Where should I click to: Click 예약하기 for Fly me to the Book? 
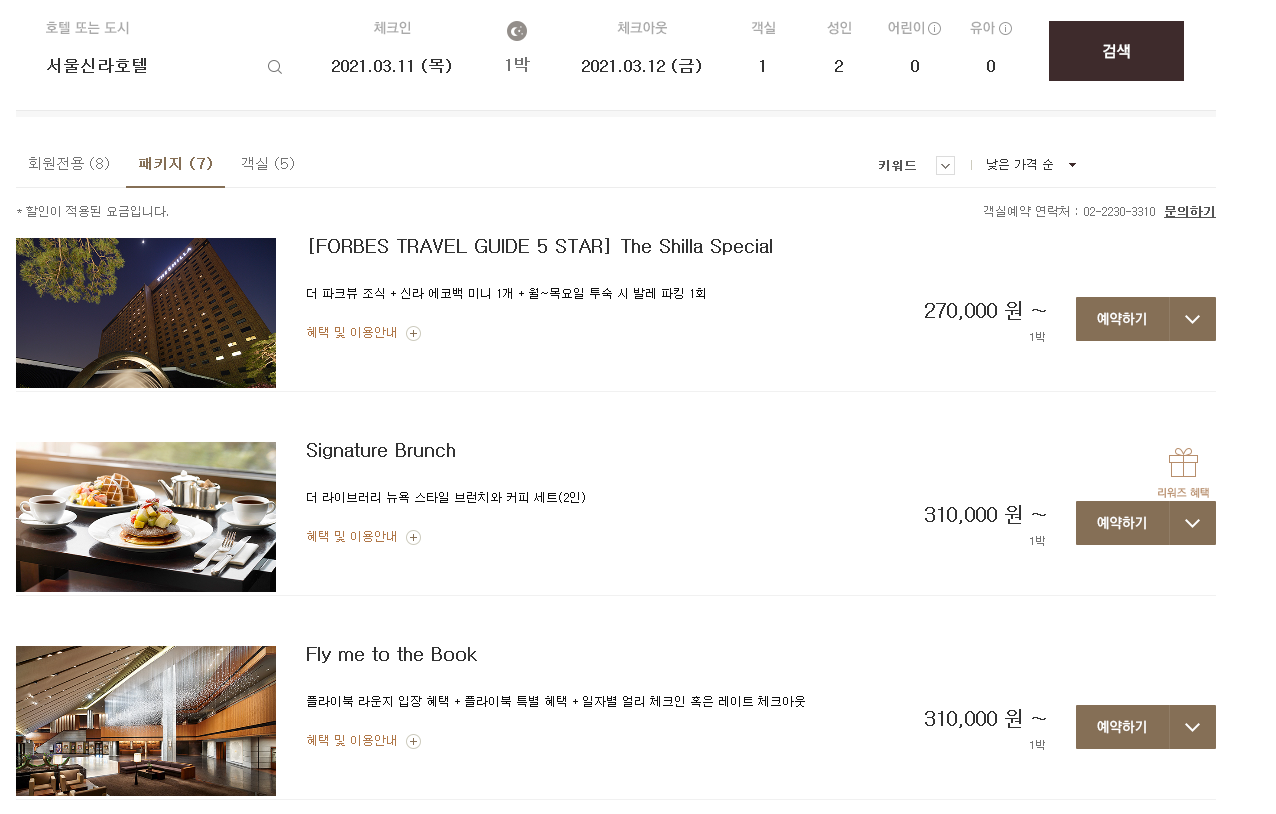click(x=1122, y=727)
